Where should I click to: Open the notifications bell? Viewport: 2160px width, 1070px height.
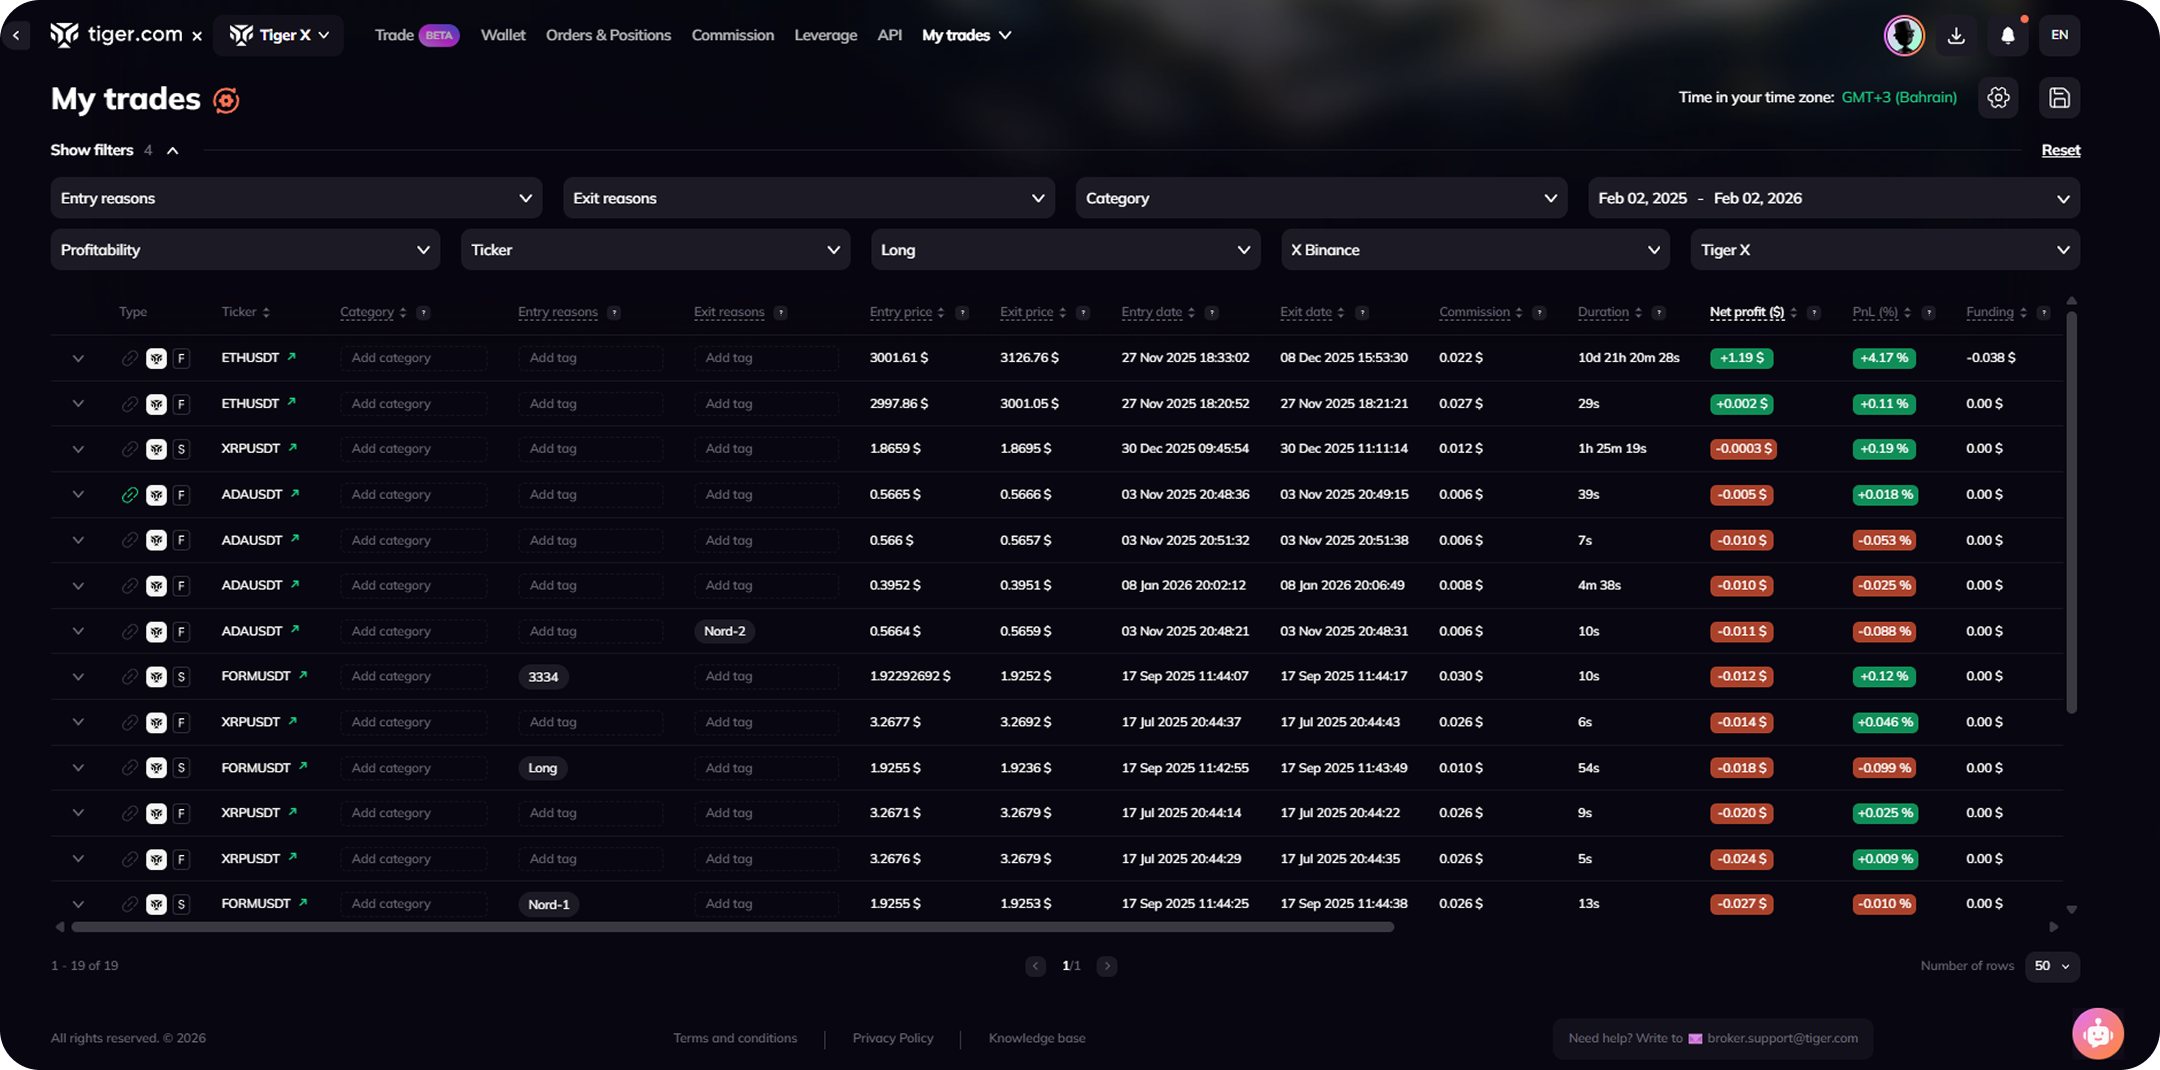2007,36
